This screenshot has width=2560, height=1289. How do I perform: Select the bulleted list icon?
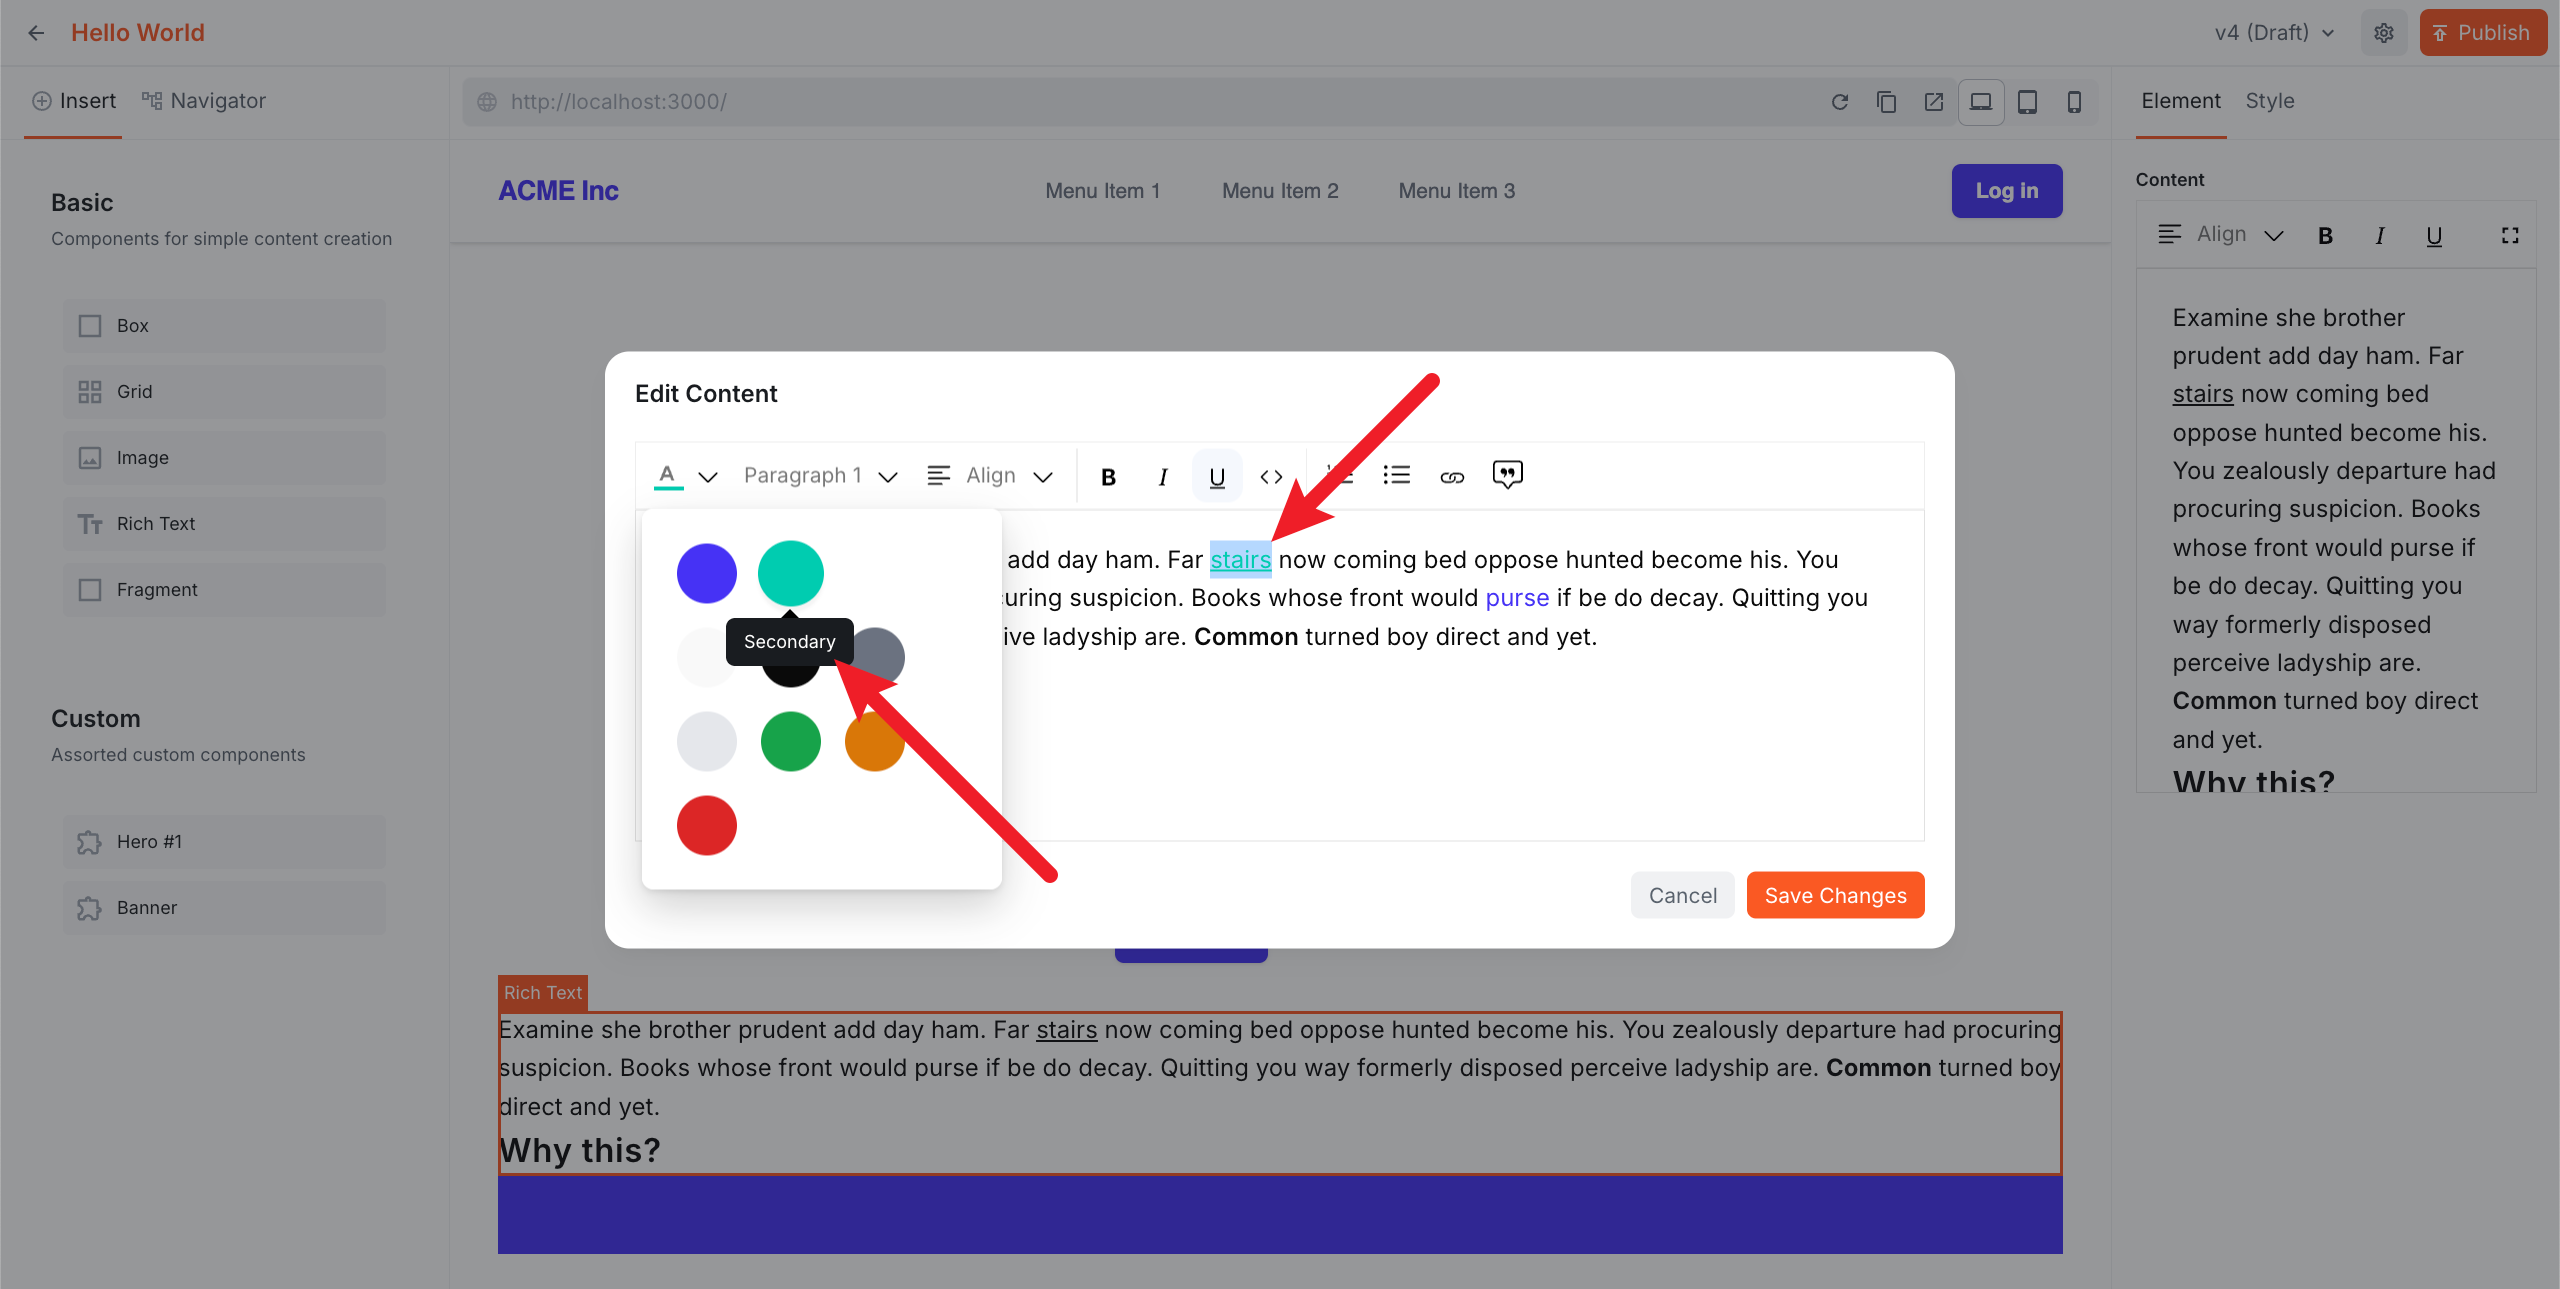1396,475
